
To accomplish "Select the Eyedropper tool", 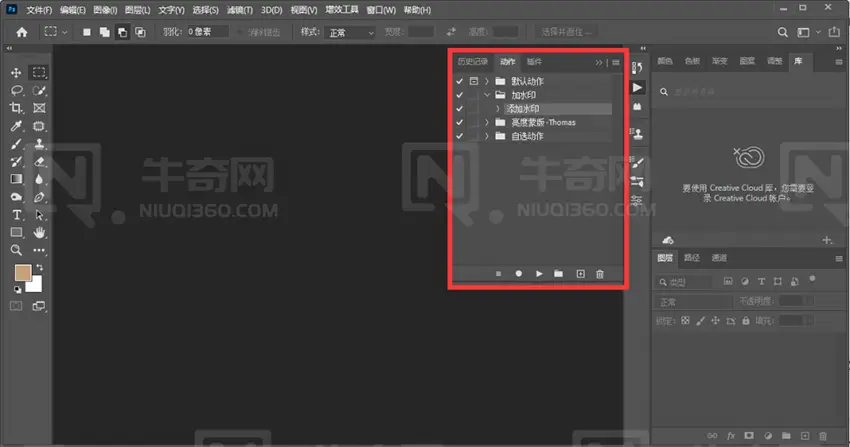I will pos(16,126).
